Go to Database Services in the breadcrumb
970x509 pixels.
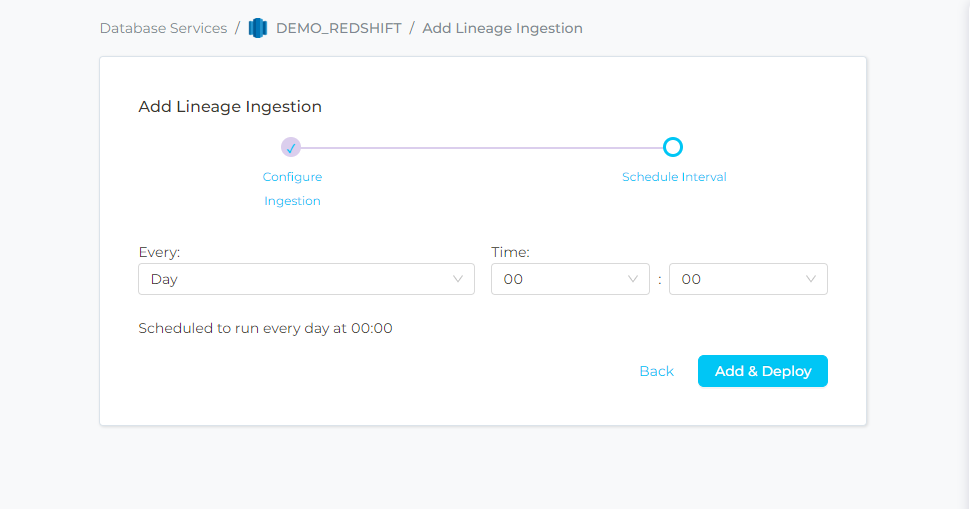tap(163, 28)
